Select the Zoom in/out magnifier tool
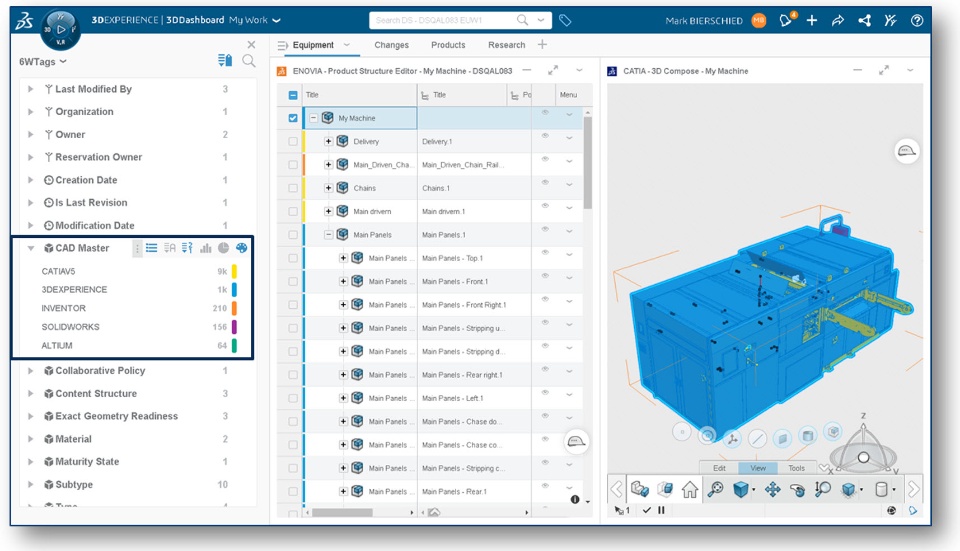The height and width of the screenshot is (551, 960). (x=822, y=489)
